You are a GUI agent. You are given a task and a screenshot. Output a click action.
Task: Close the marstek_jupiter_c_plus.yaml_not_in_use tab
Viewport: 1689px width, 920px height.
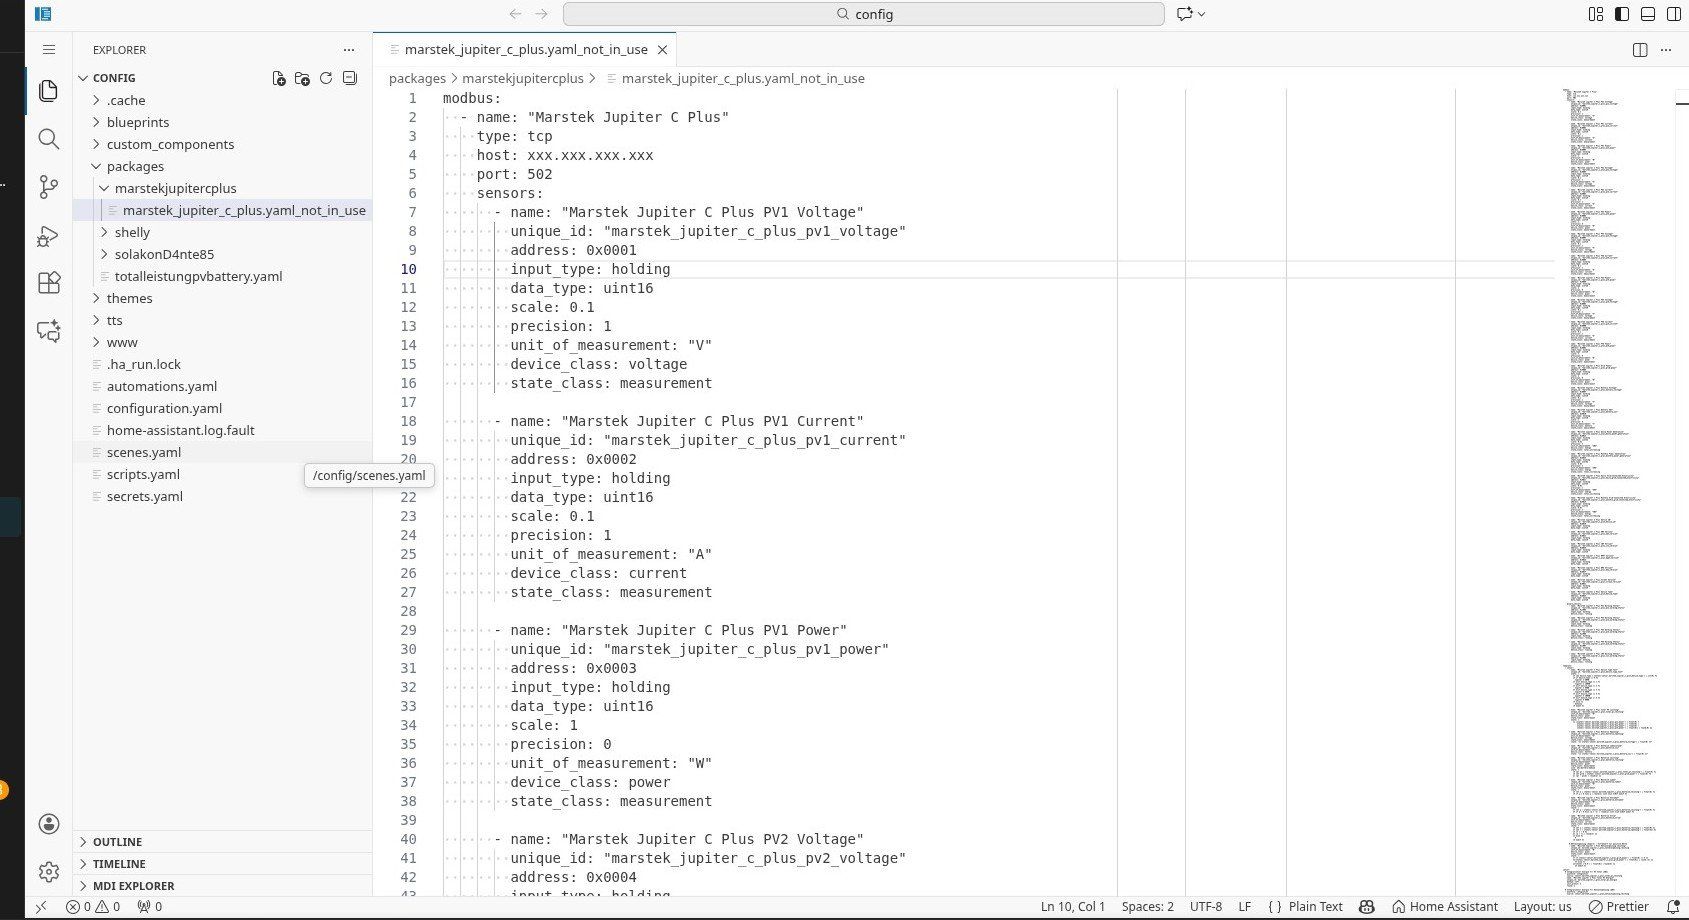click(662, 49)
